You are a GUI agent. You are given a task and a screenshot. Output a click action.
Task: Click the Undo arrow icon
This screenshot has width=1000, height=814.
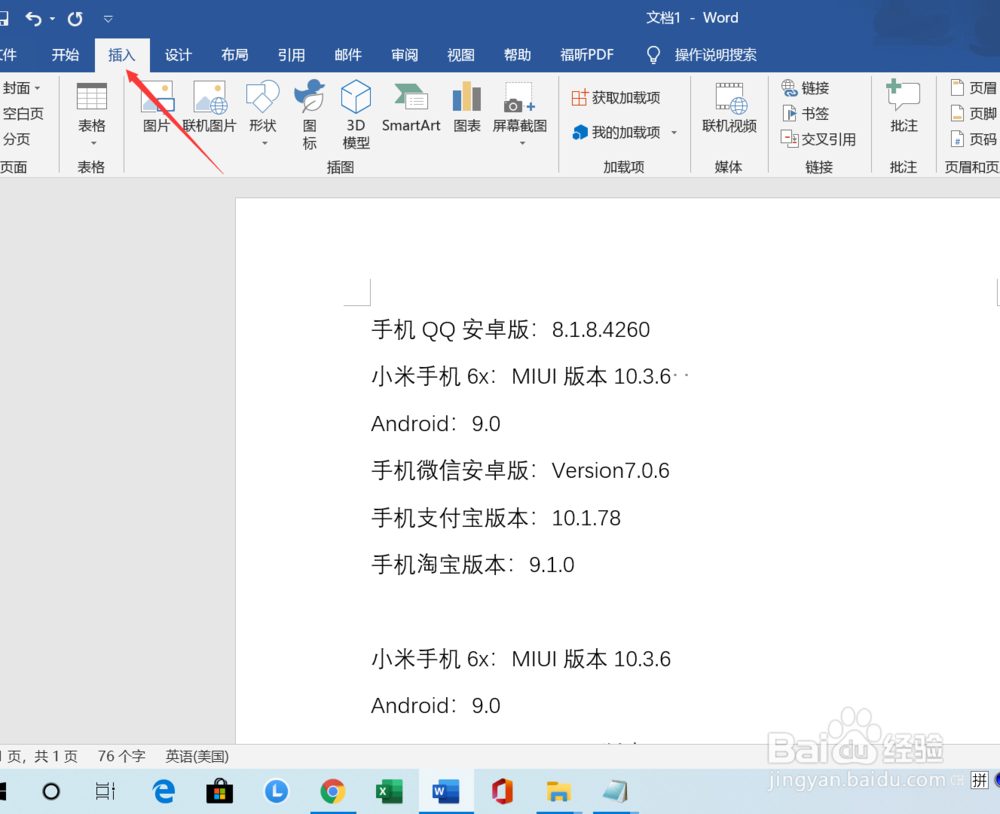[34, 18]
